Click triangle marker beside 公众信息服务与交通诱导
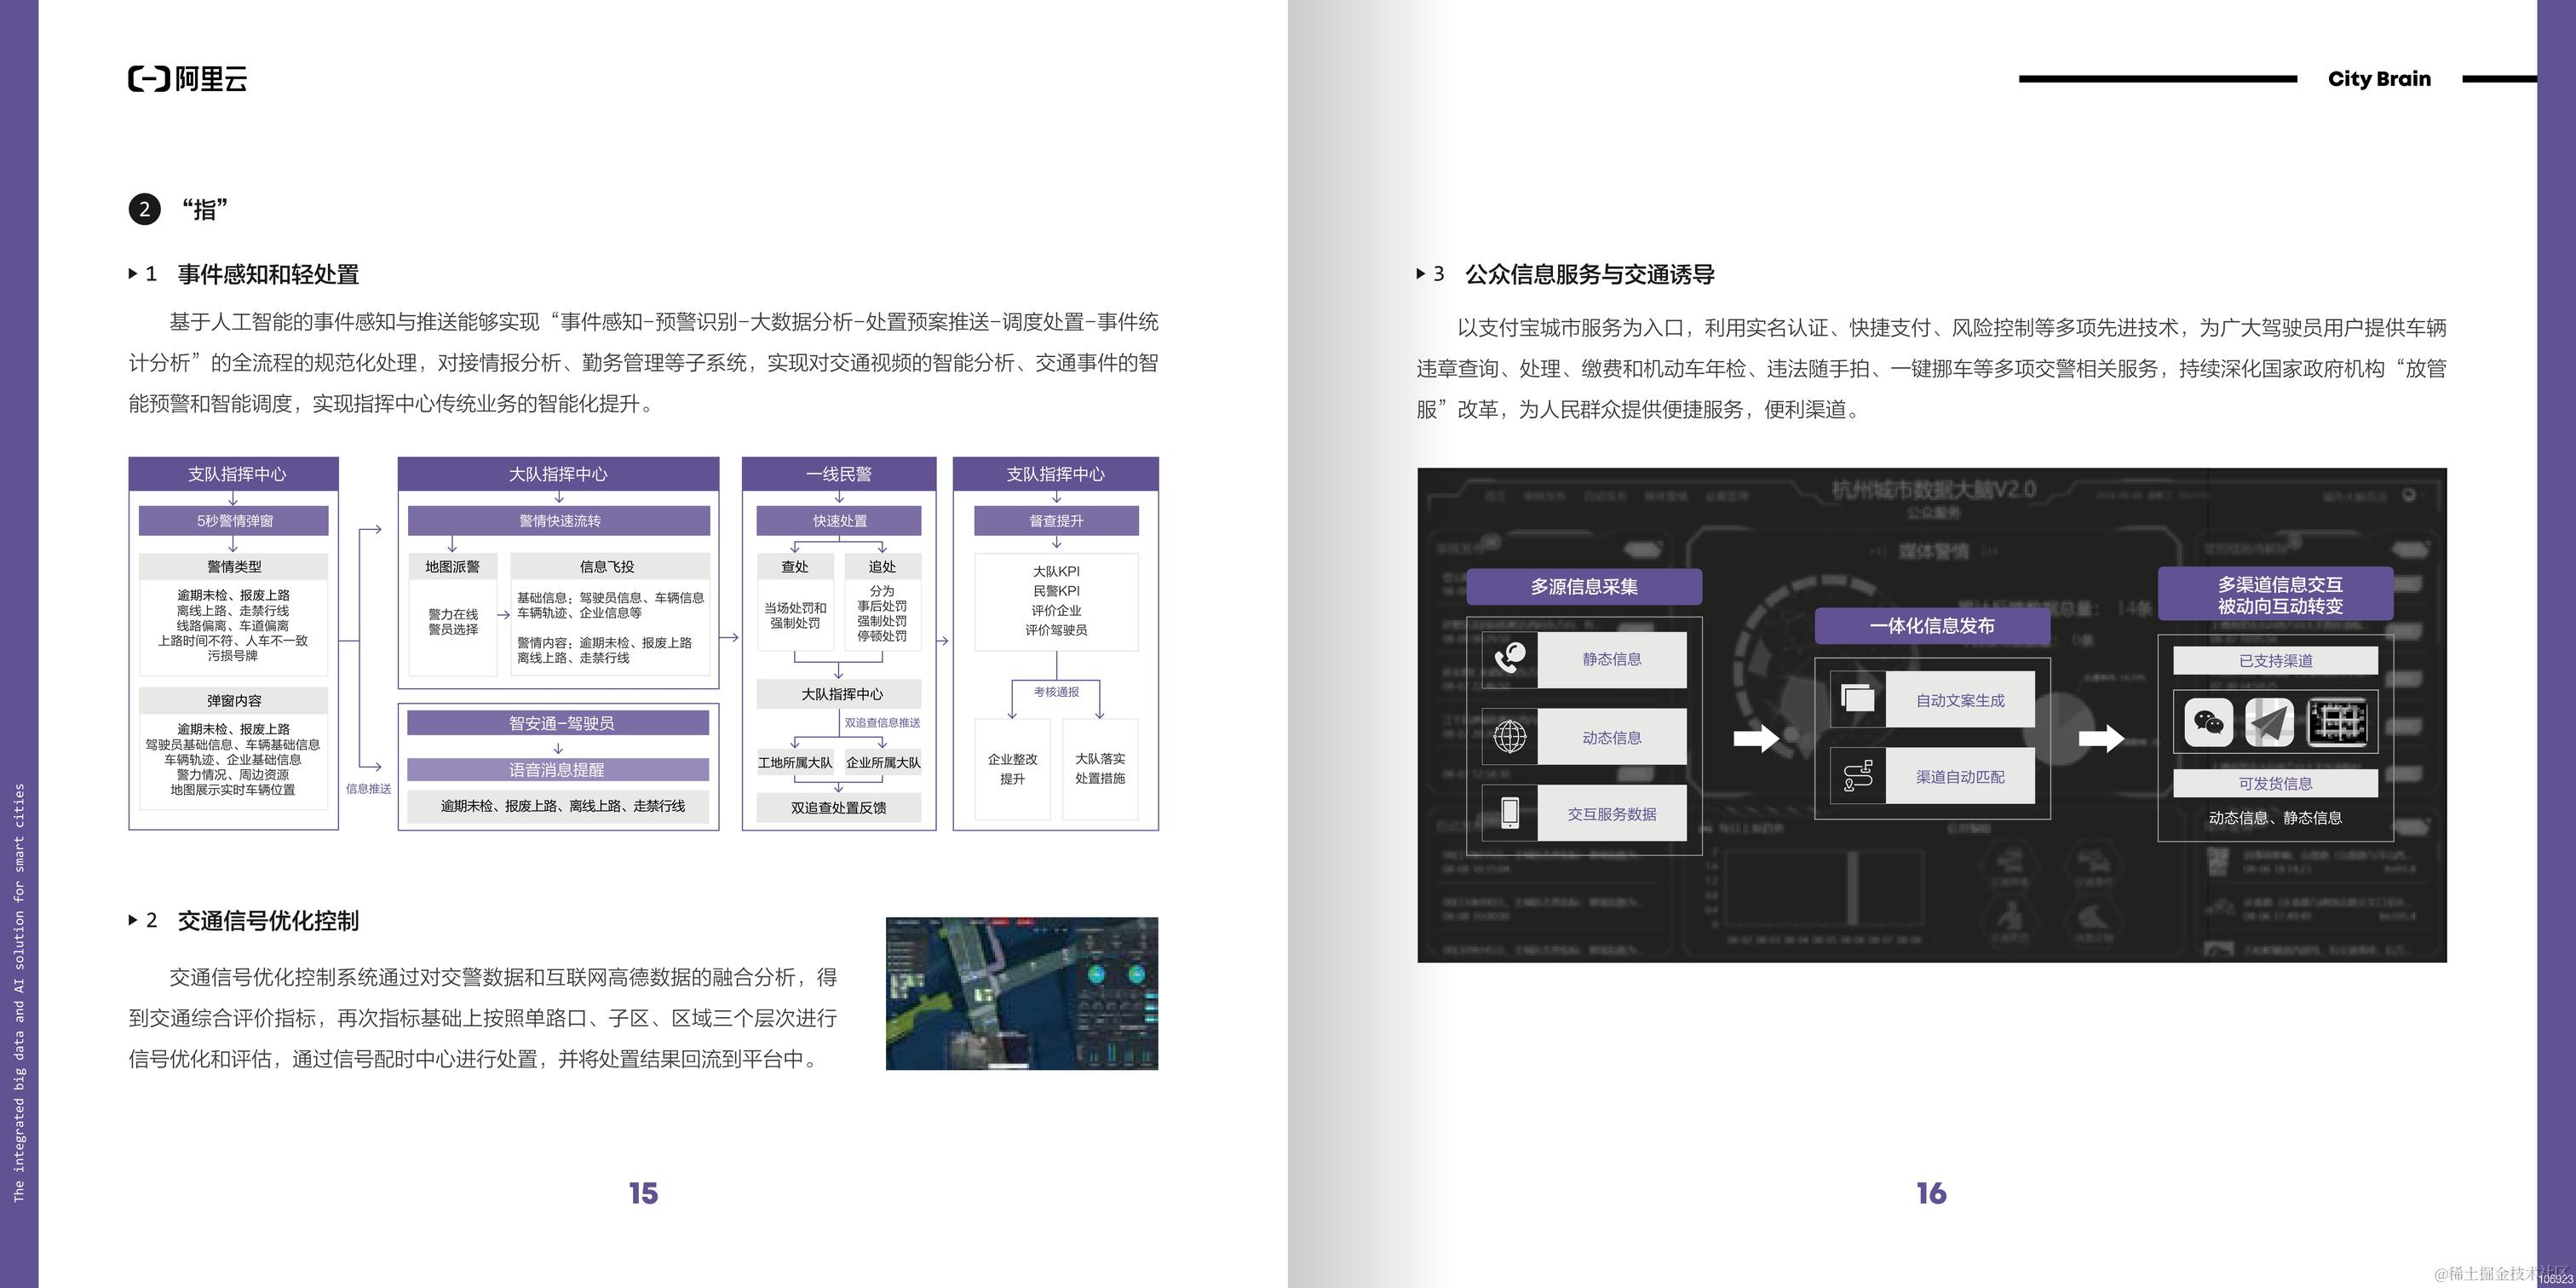2576x1288 pixels. point(1420,273)
